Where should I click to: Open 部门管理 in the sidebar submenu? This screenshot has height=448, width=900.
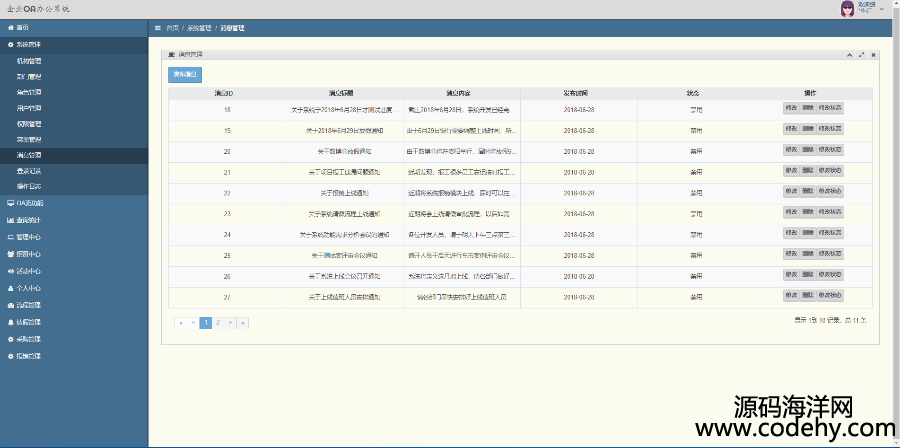coord(74,76)
